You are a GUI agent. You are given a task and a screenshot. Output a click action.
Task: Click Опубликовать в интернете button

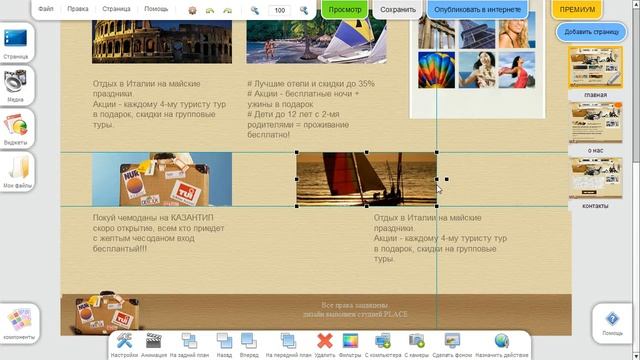coord(478,9)
